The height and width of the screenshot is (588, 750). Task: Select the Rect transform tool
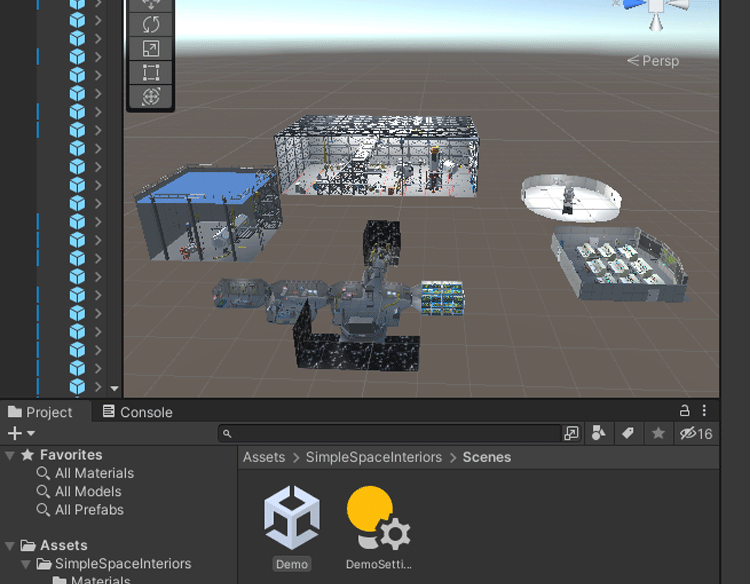151,72
